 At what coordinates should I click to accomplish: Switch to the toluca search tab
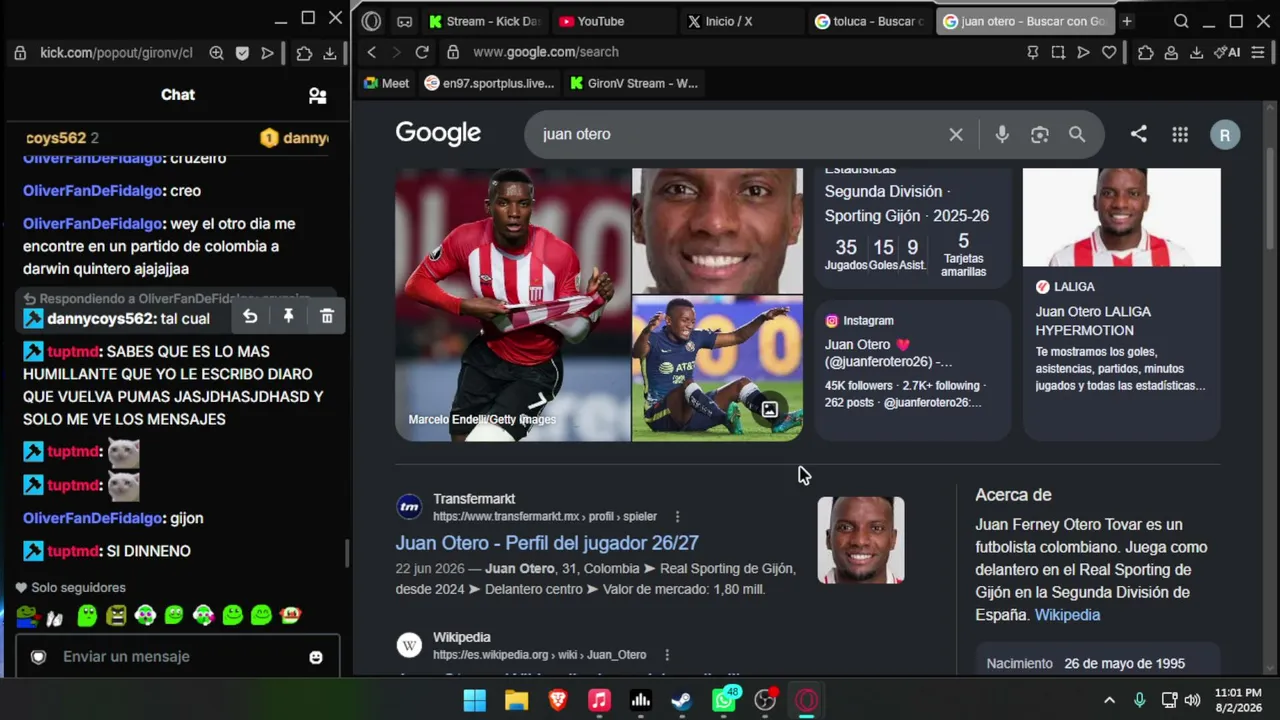click(x=870, y=21)
